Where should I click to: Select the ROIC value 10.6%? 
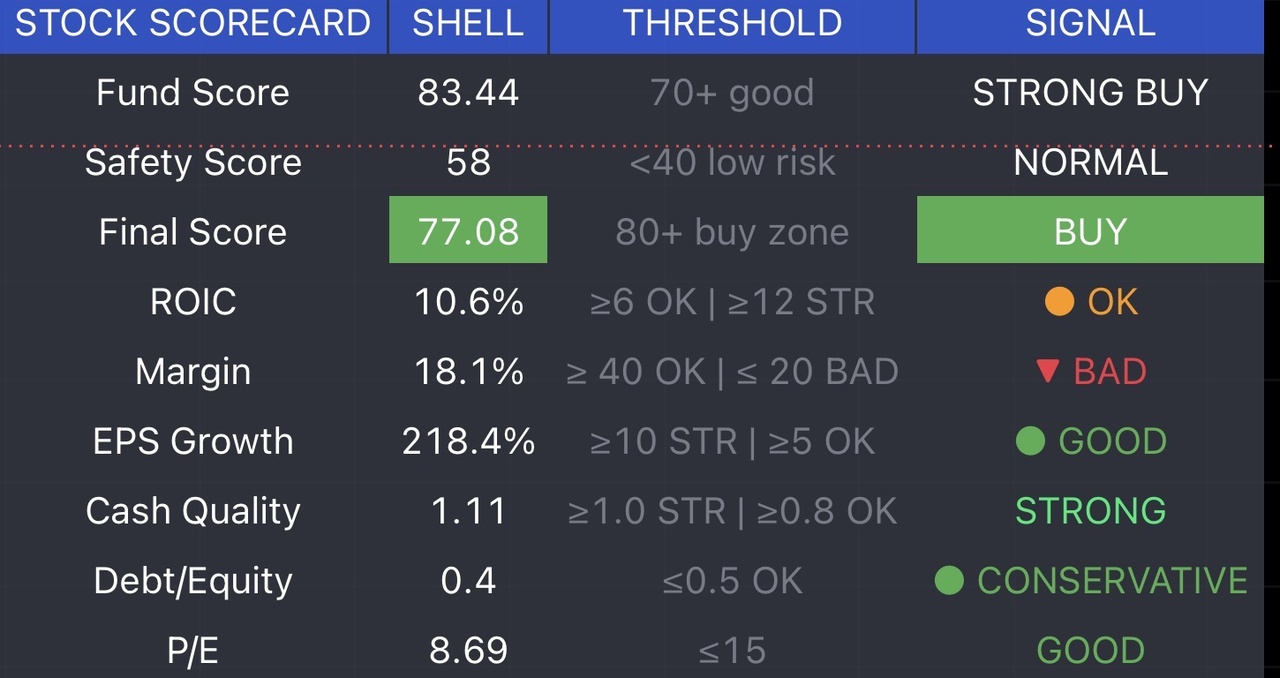tap(469, 302)
